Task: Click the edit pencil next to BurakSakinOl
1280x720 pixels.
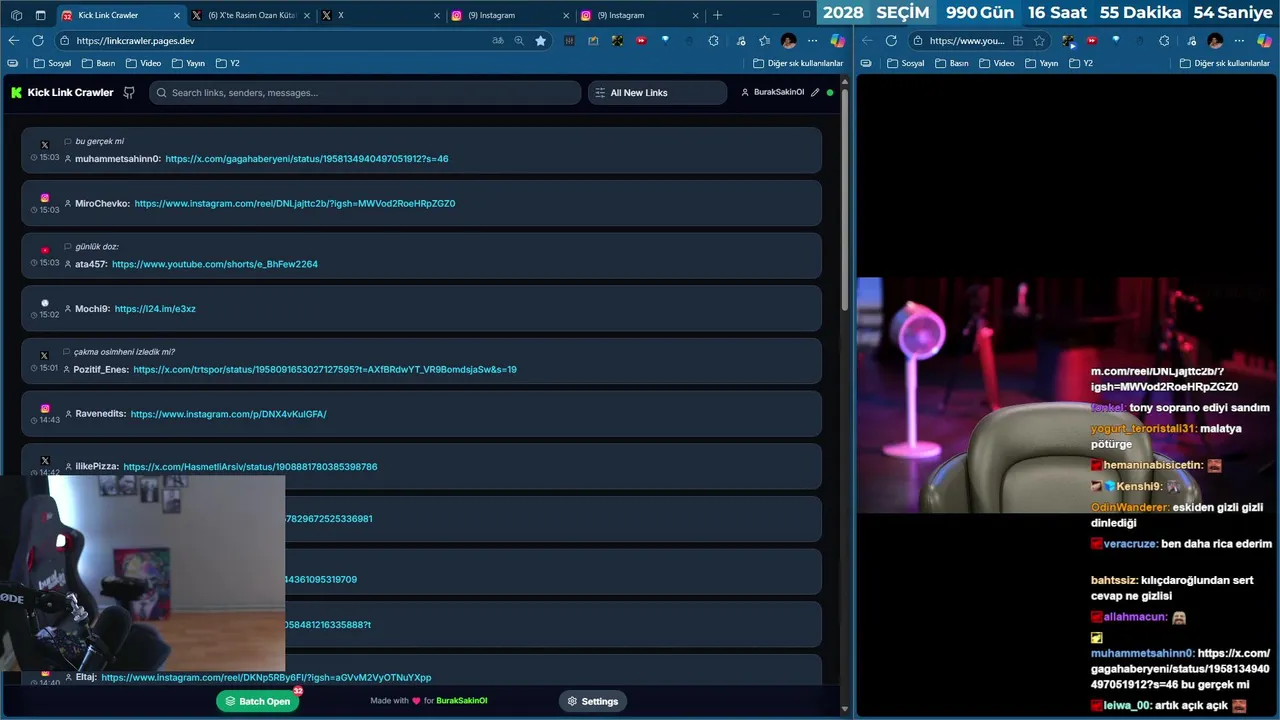Action: tap(815, 92)
